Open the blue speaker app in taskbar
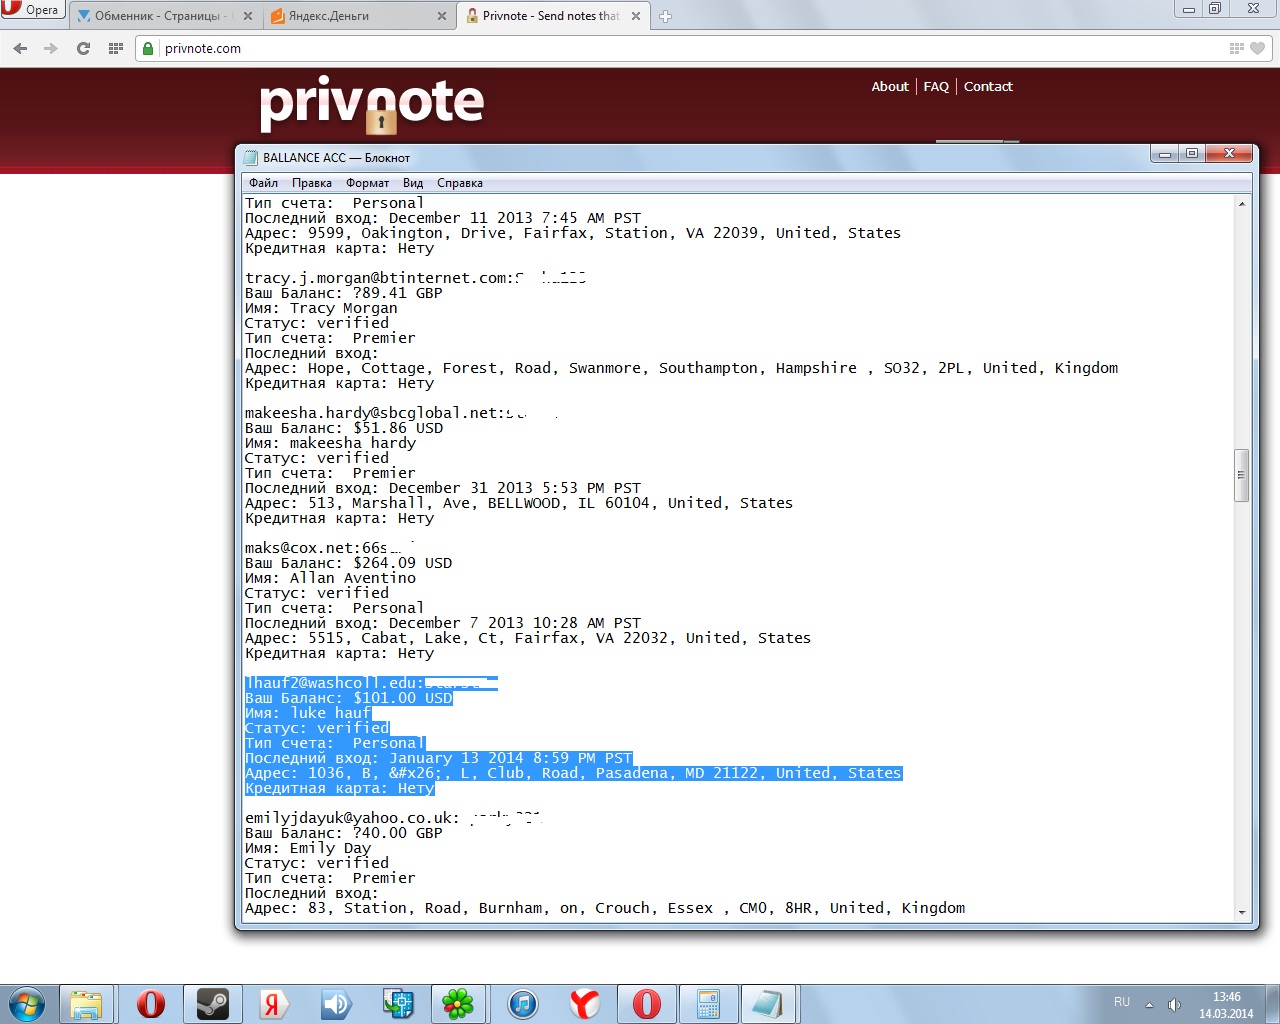 pos(336,1004)
